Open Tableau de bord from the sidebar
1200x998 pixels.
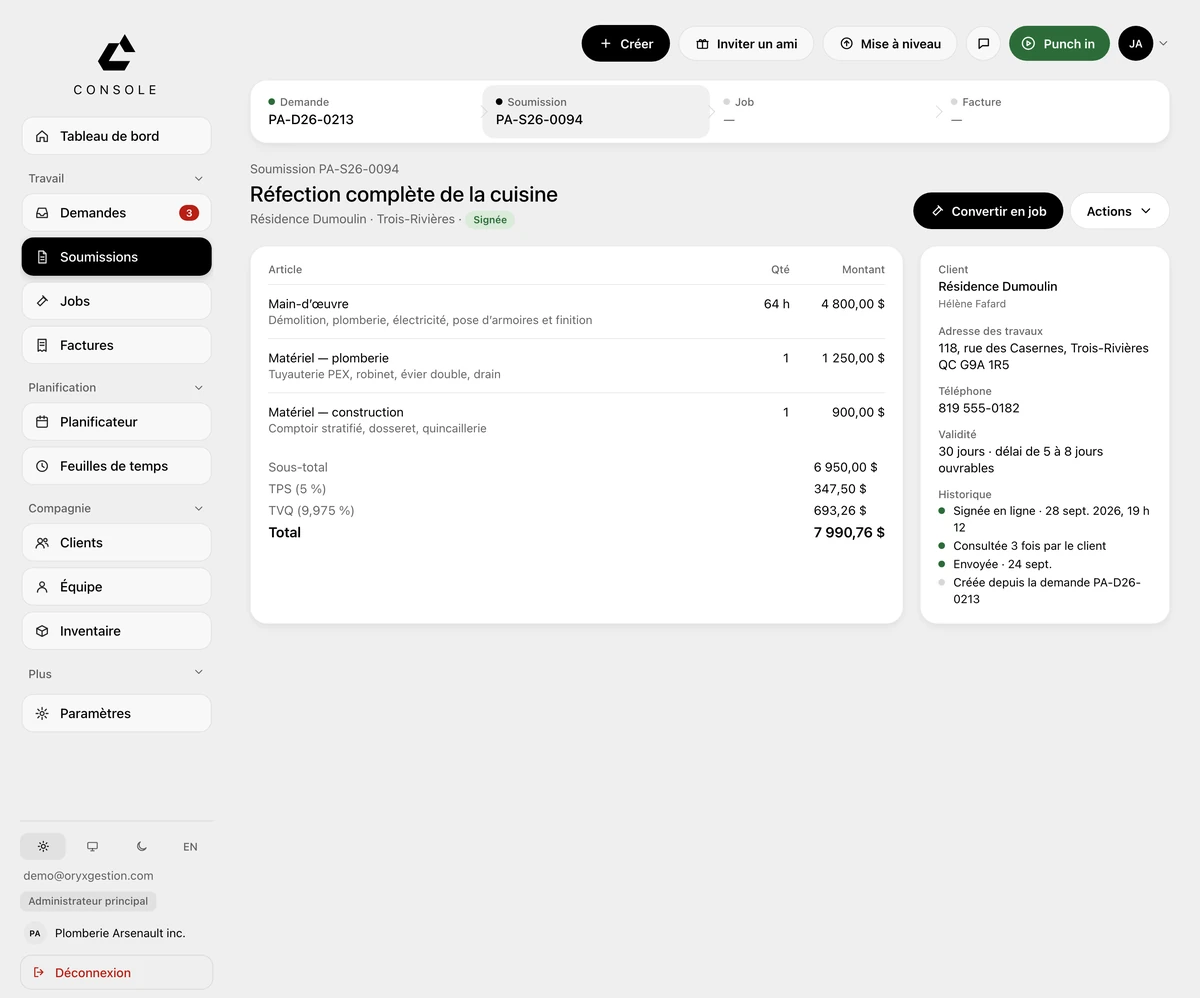(116, 136)
